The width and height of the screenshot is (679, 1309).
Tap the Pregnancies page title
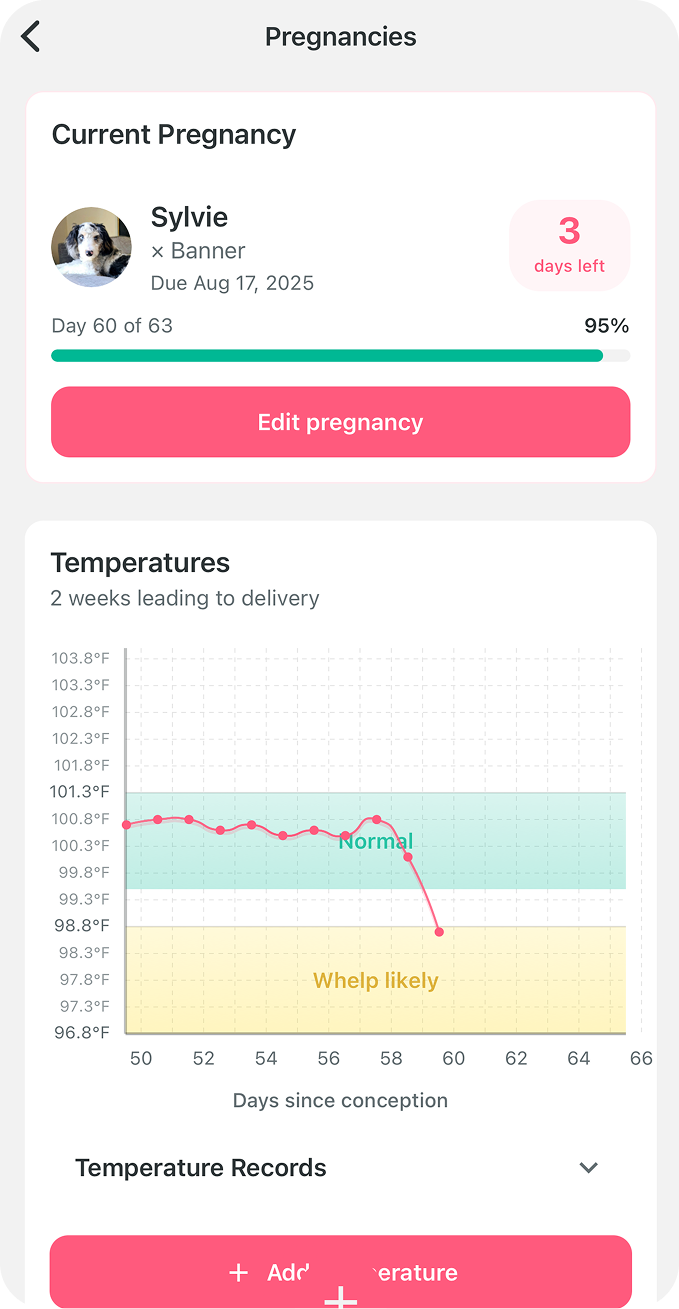[x=340, y=37]
